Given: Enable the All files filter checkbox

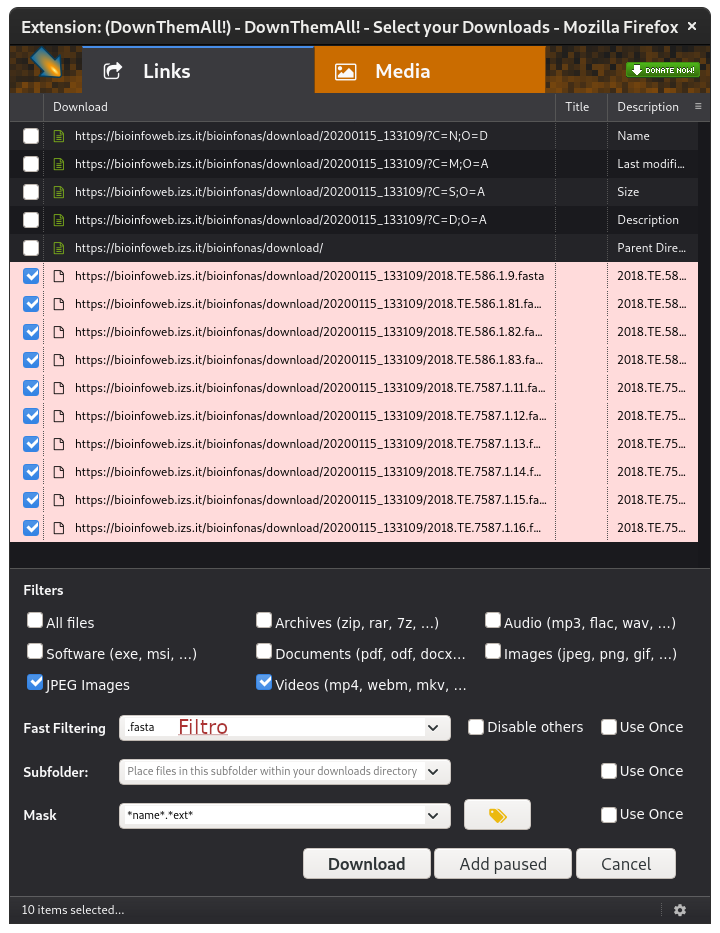Looking at the screenshot, I should coord(35,621).
